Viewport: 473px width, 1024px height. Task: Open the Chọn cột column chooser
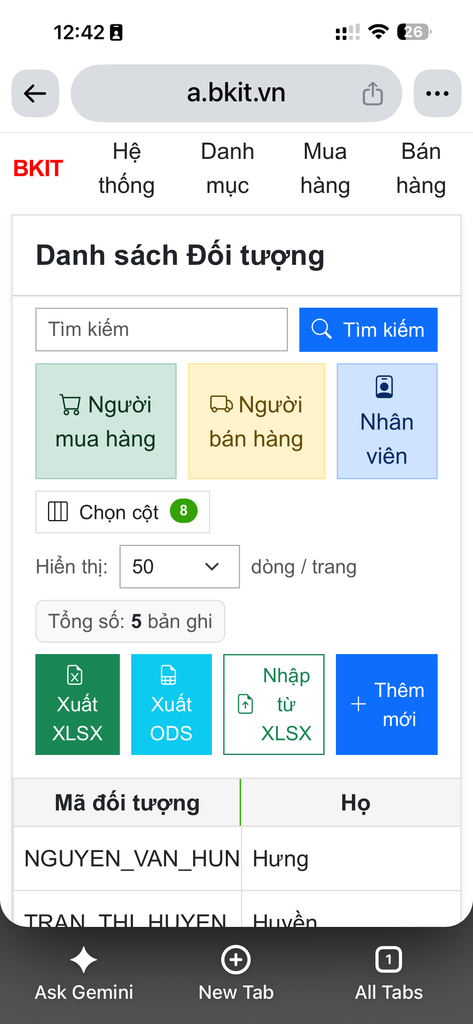(123, 512)
